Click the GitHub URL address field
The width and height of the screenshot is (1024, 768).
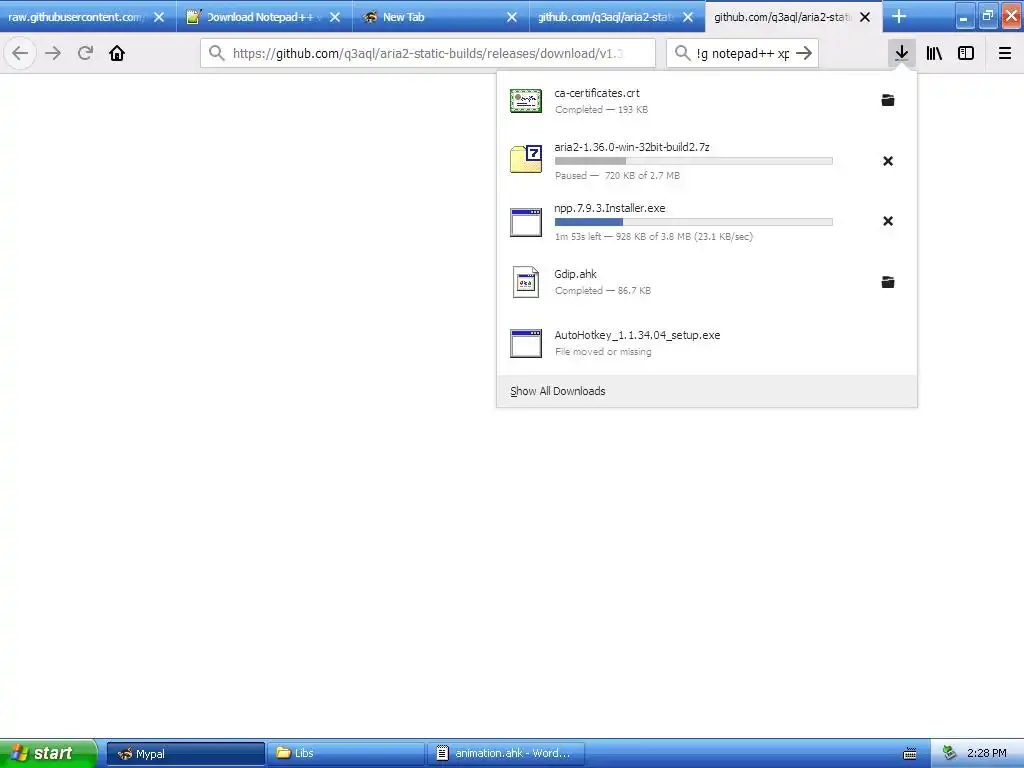[x=428, y=53]
